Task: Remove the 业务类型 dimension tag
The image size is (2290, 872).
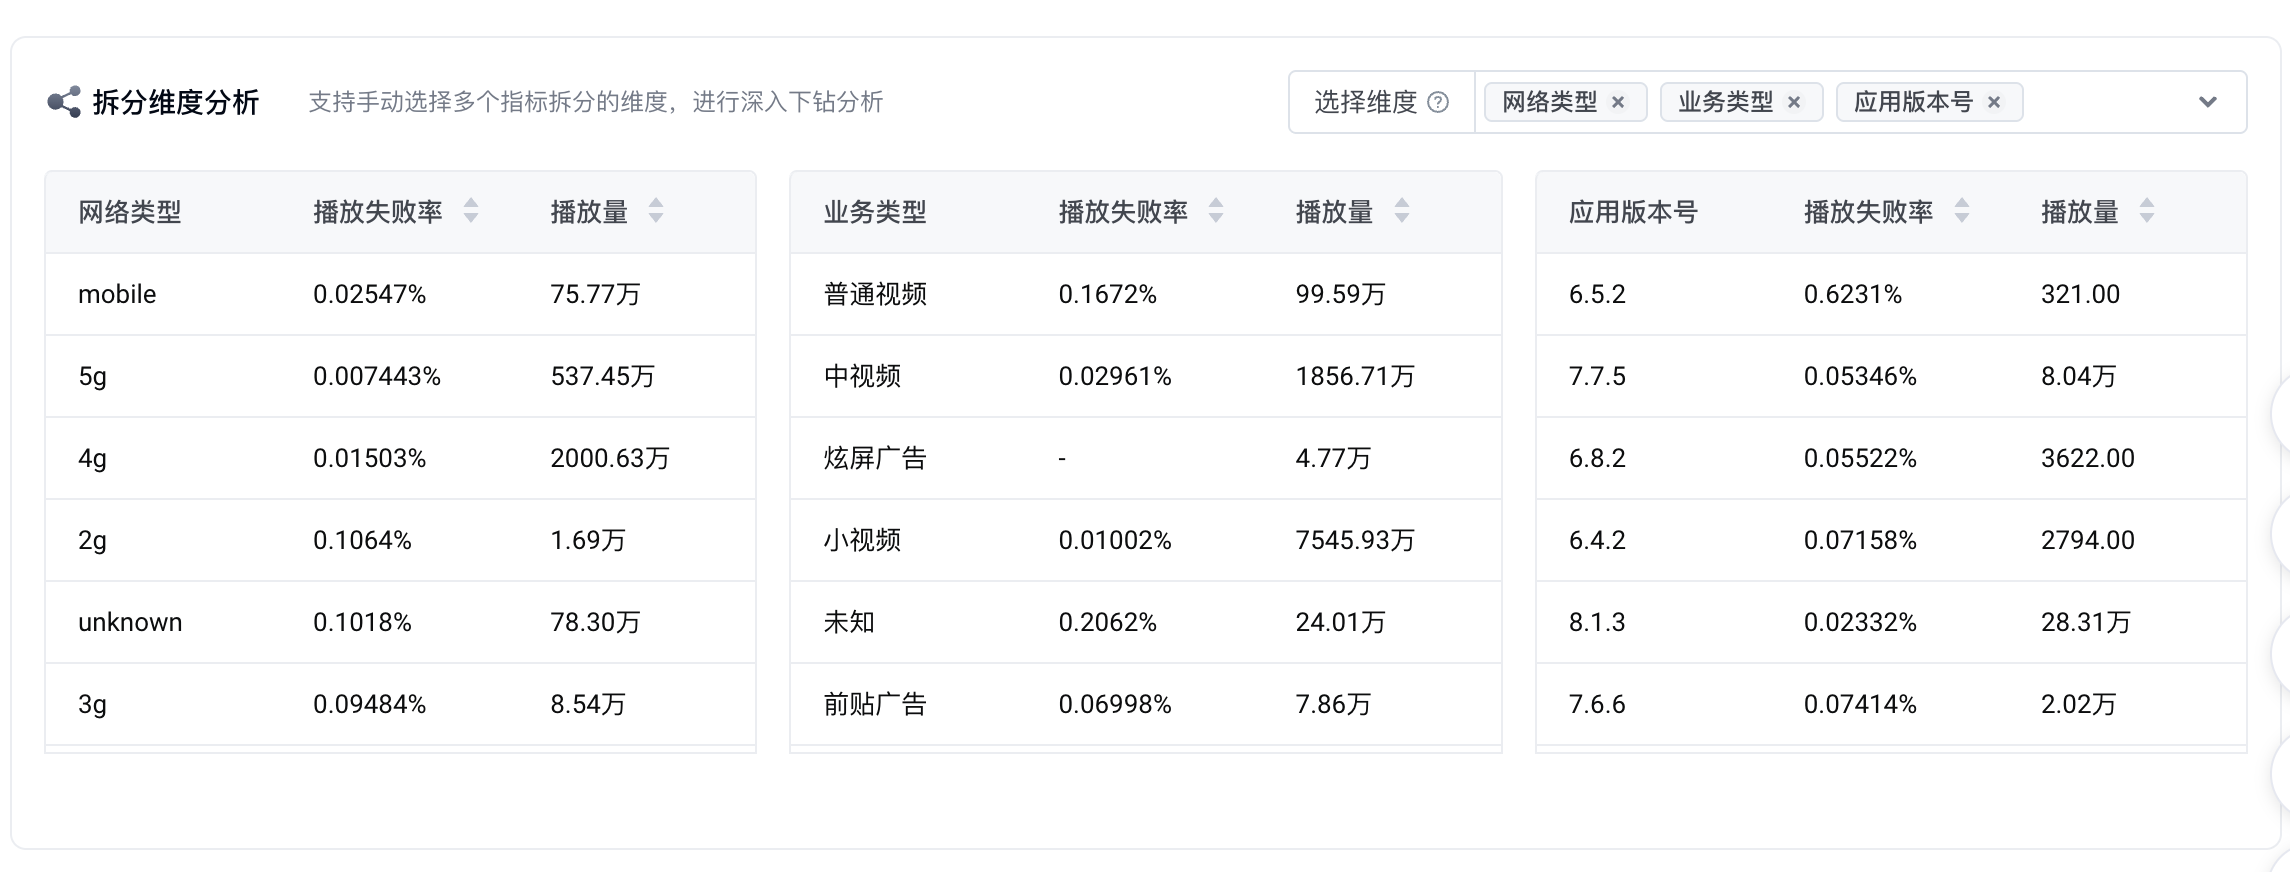Action: pos(1794,102)
